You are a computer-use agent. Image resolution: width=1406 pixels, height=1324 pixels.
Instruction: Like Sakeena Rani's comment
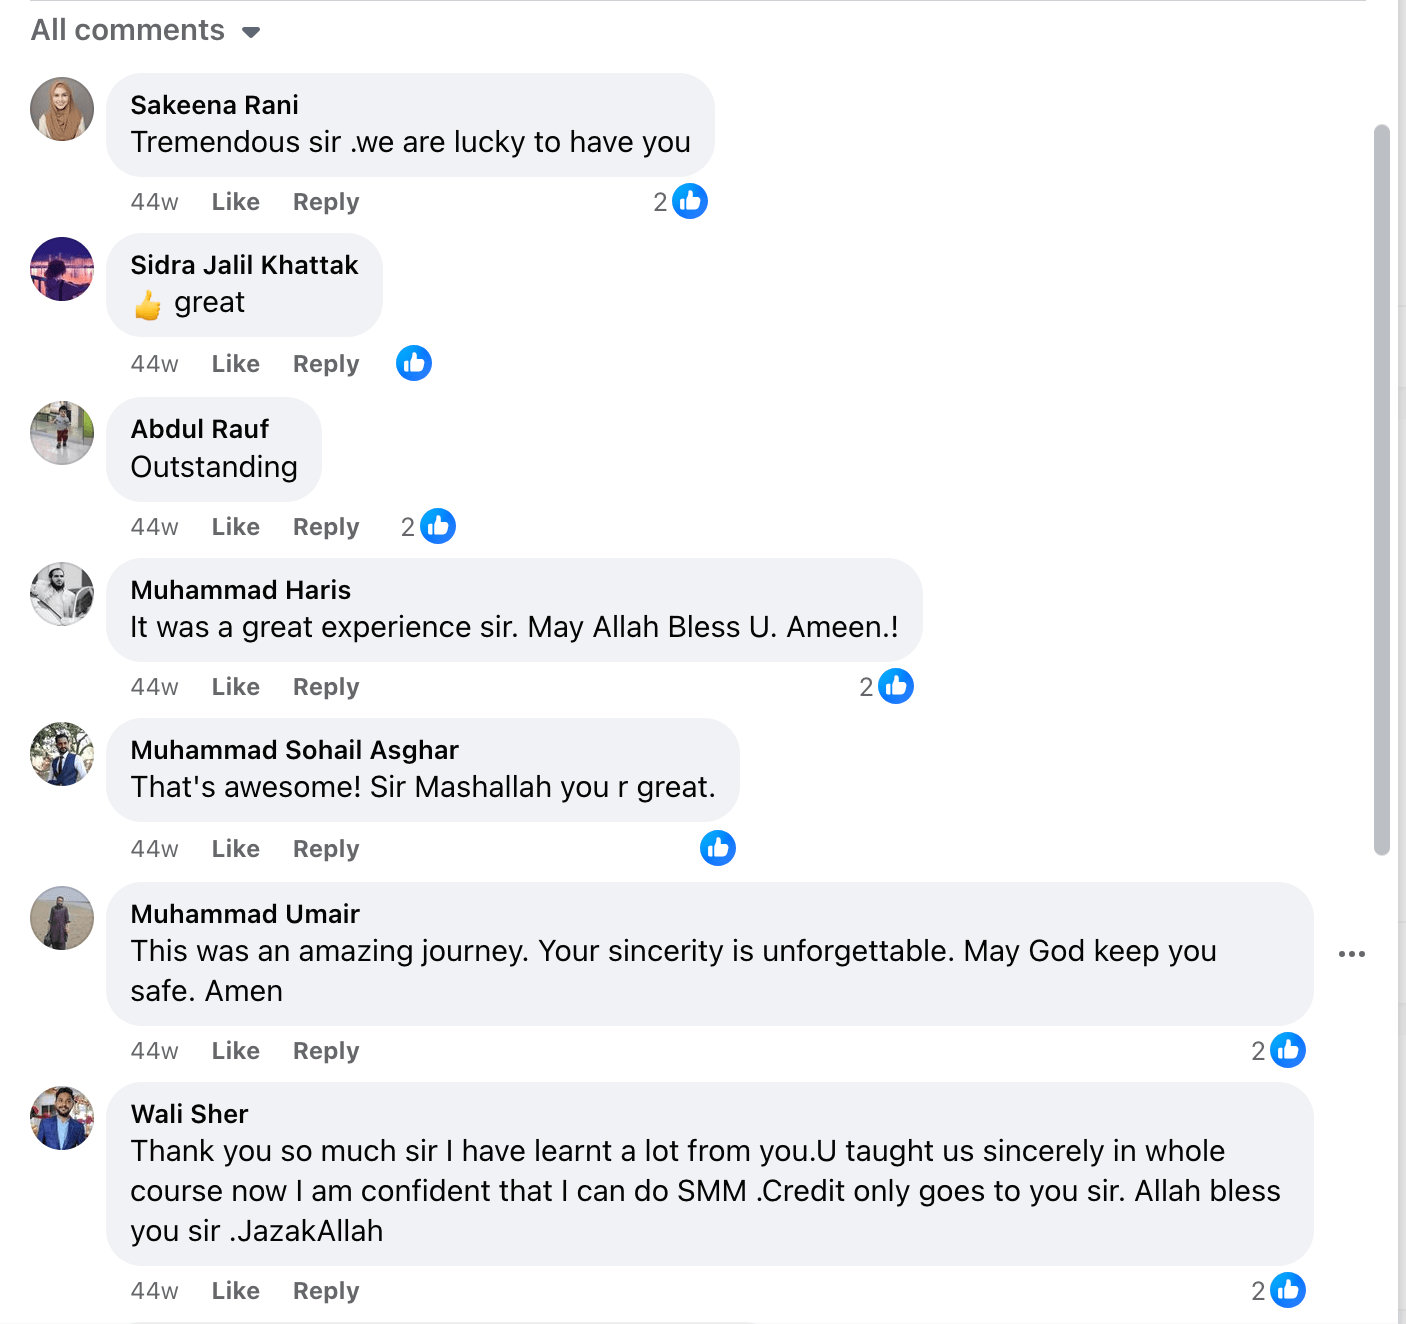pyautogui.click(x=236, y=202)
